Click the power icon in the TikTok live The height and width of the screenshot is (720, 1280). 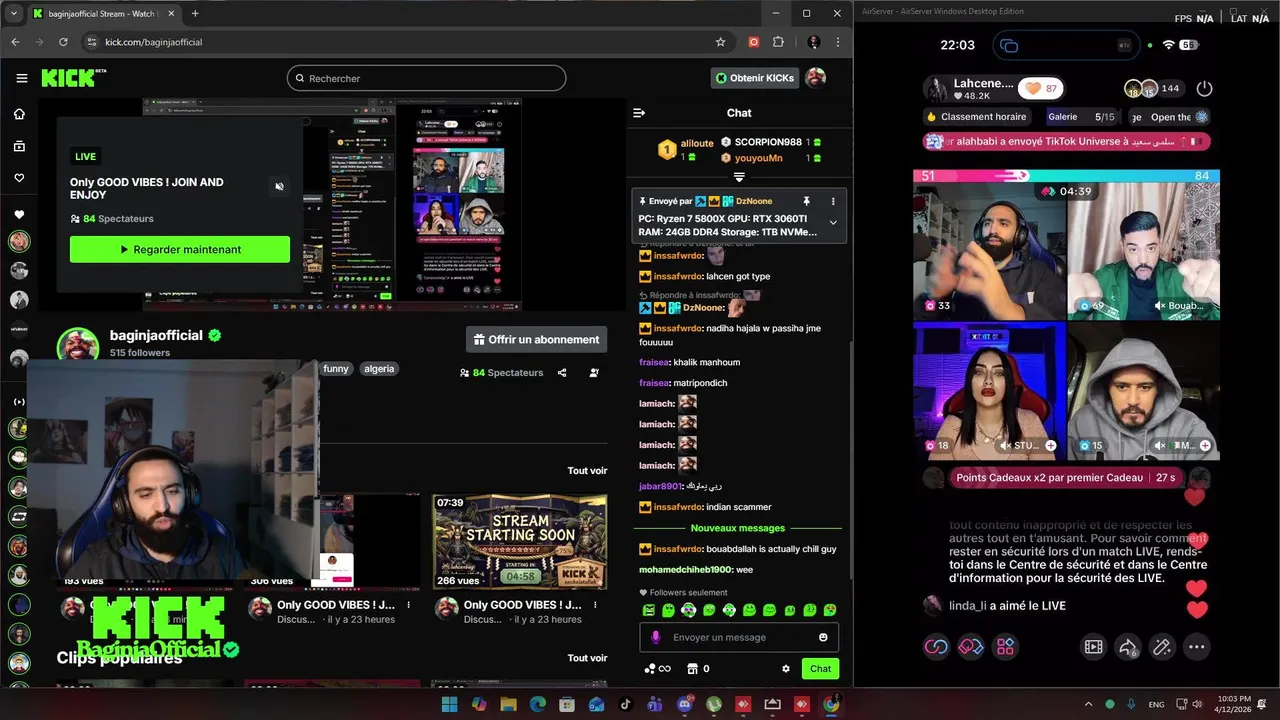pos(1204,88)
